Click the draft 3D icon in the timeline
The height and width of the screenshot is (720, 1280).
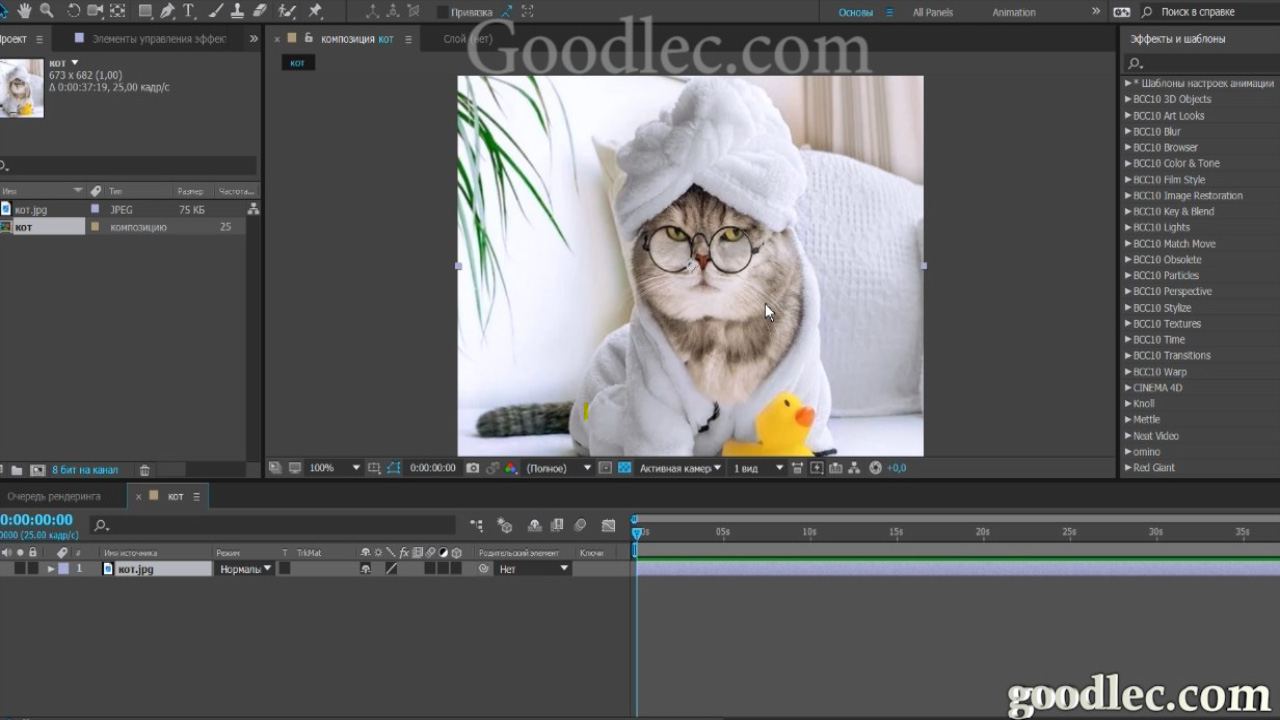coord(505,525)
